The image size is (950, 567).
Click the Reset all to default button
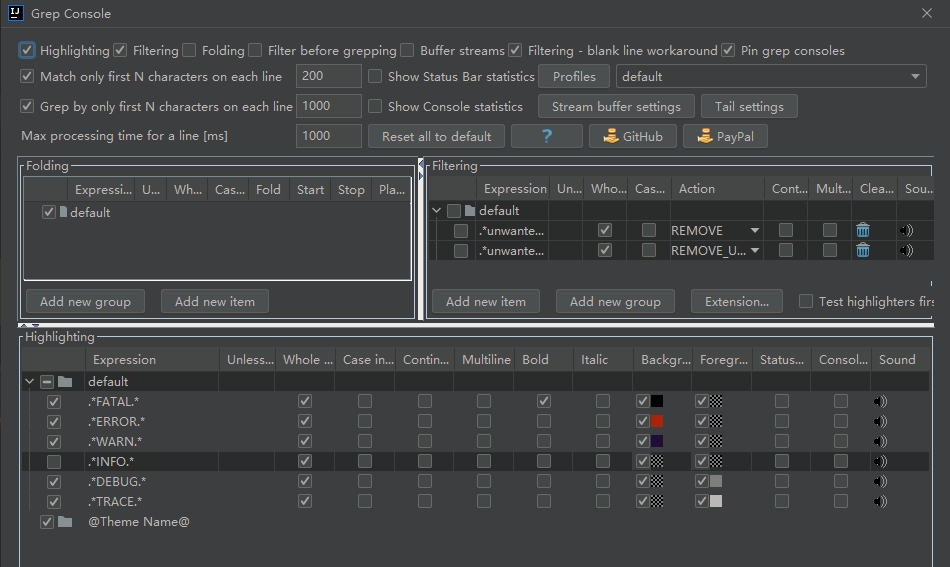[x=436, y=136]
